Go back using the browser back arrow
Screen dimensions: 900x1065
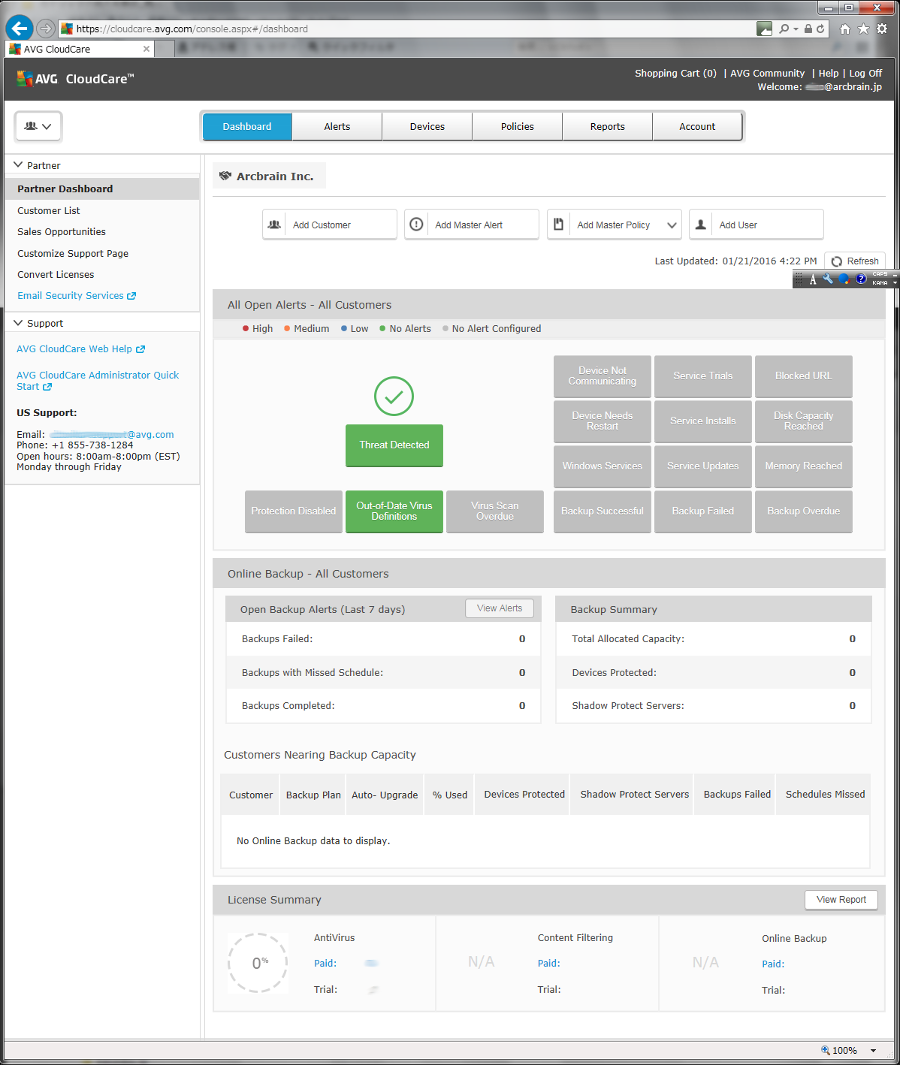click(x=19, y=29)
